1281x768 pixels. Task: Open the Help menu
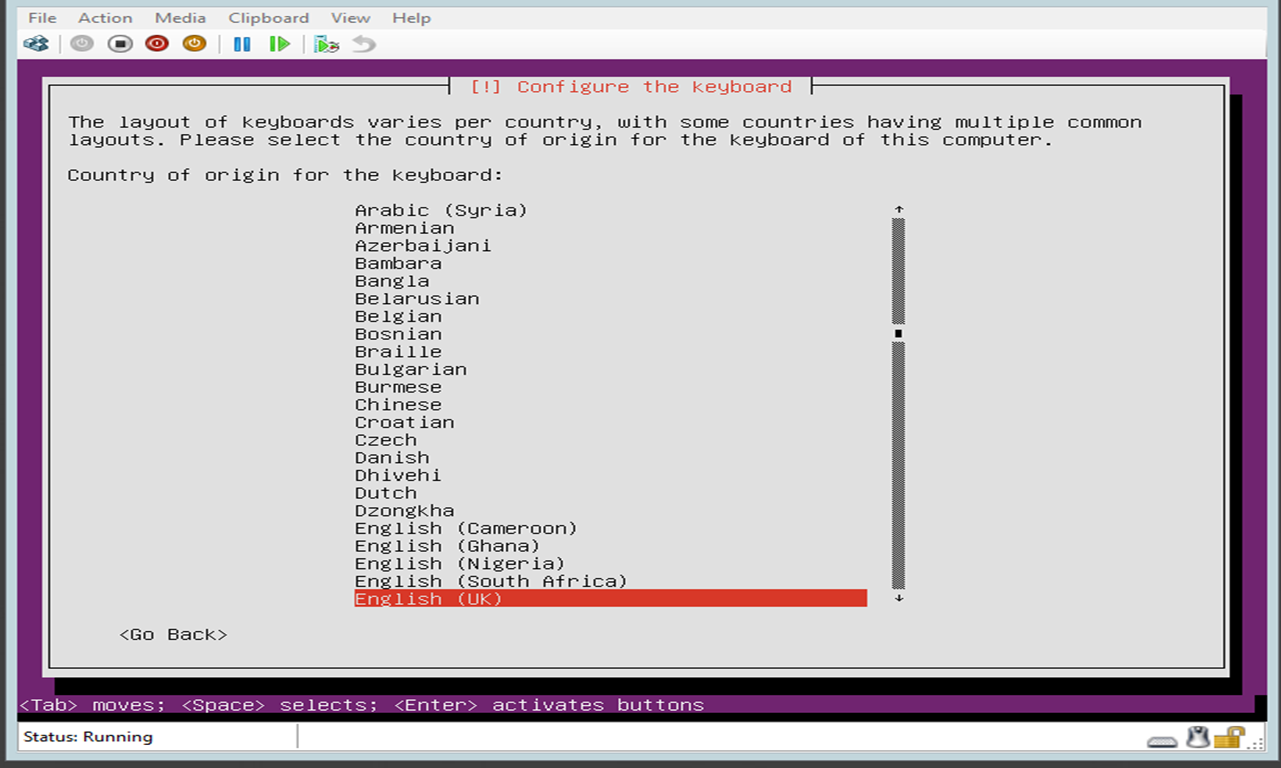pyautogui.click(x=411, y=18)
